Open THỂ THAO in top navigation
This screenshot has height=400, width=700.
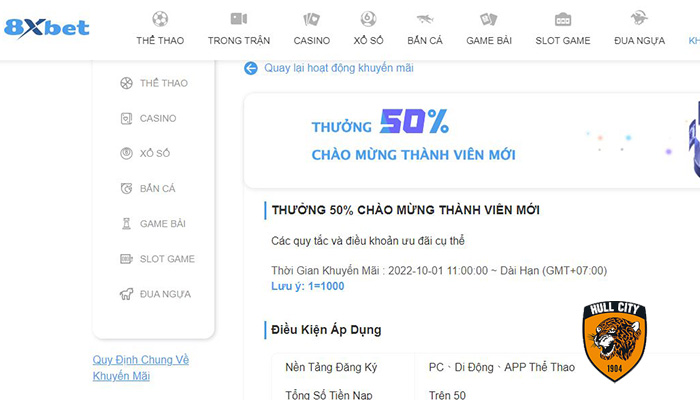160,41
